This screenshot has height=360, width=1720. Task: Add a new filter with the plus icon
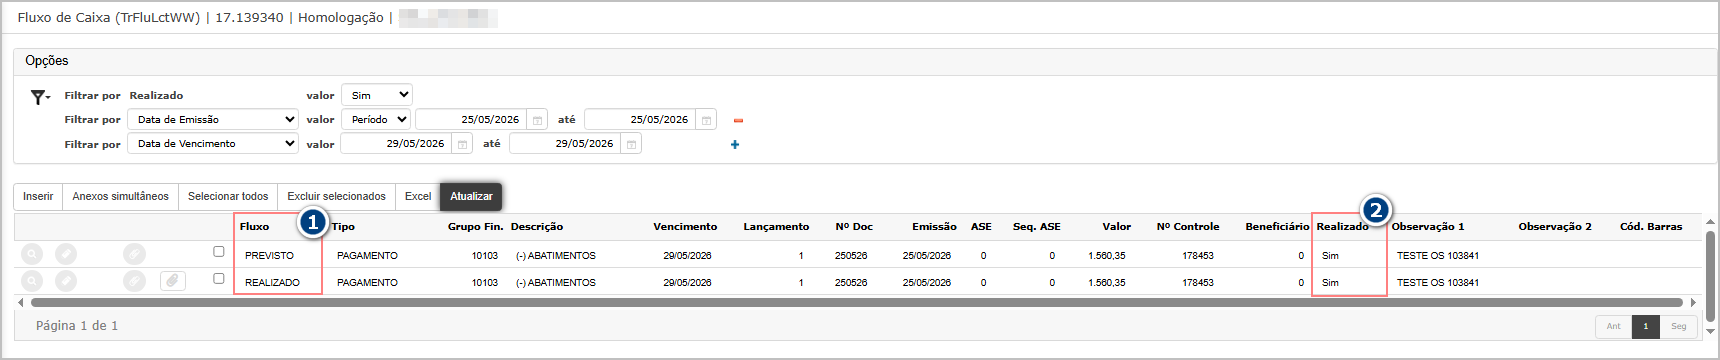[735, 145]
